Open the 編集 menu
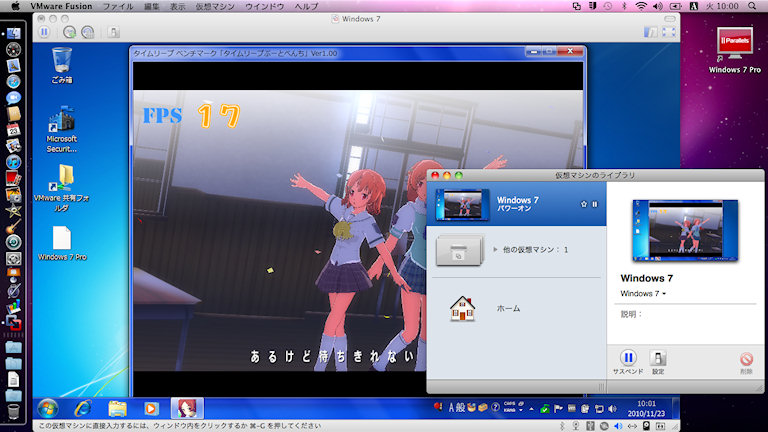768x432 pixels. coord(151,6)
